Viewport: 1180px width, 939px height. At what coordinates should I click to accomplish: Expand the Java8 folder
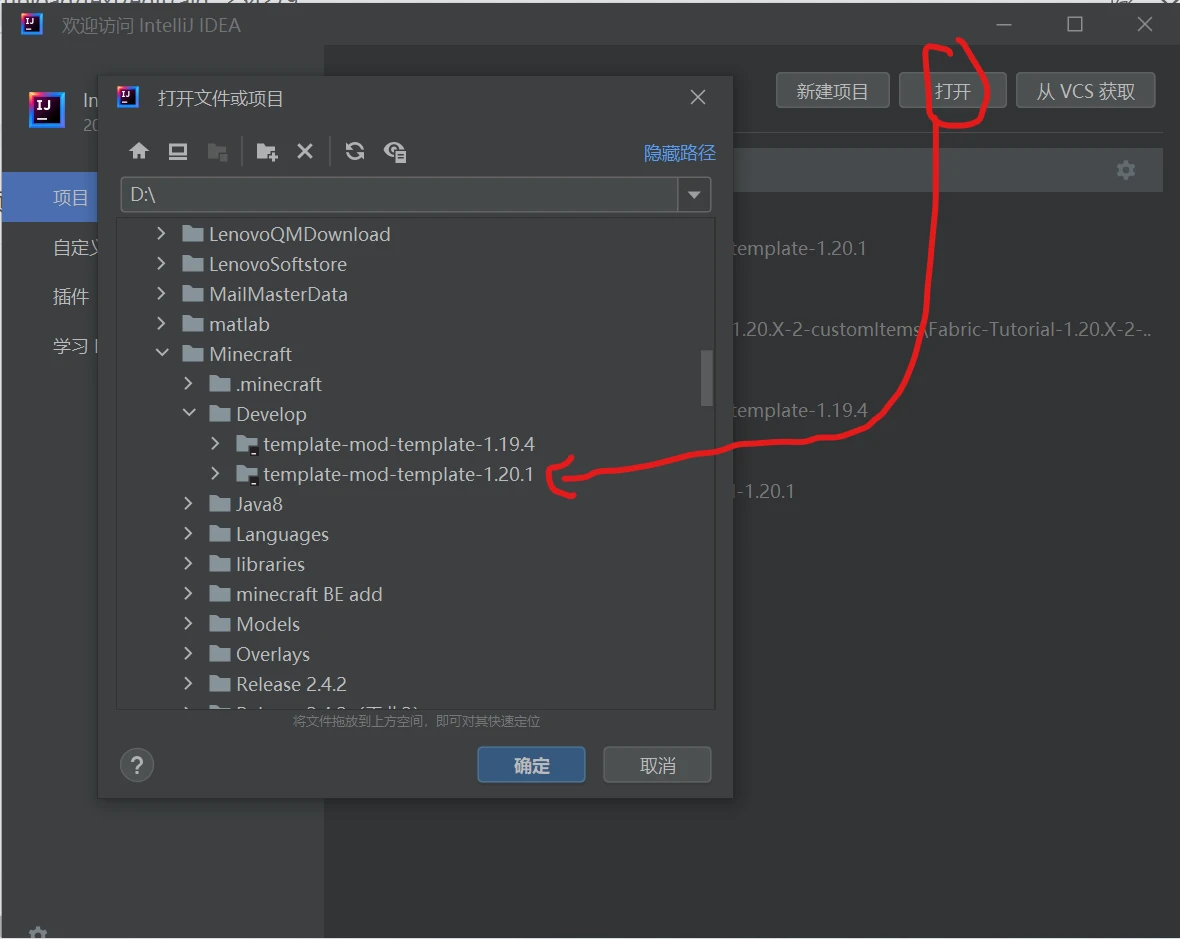[x=188, y=503]
